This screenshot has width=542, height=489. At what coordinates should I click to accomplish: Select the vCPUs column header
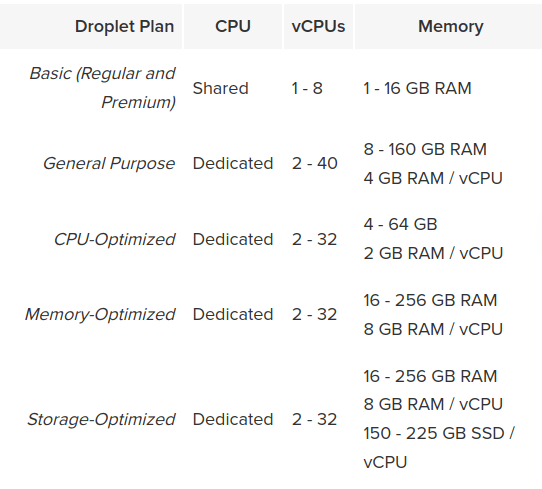coord(318,27)
